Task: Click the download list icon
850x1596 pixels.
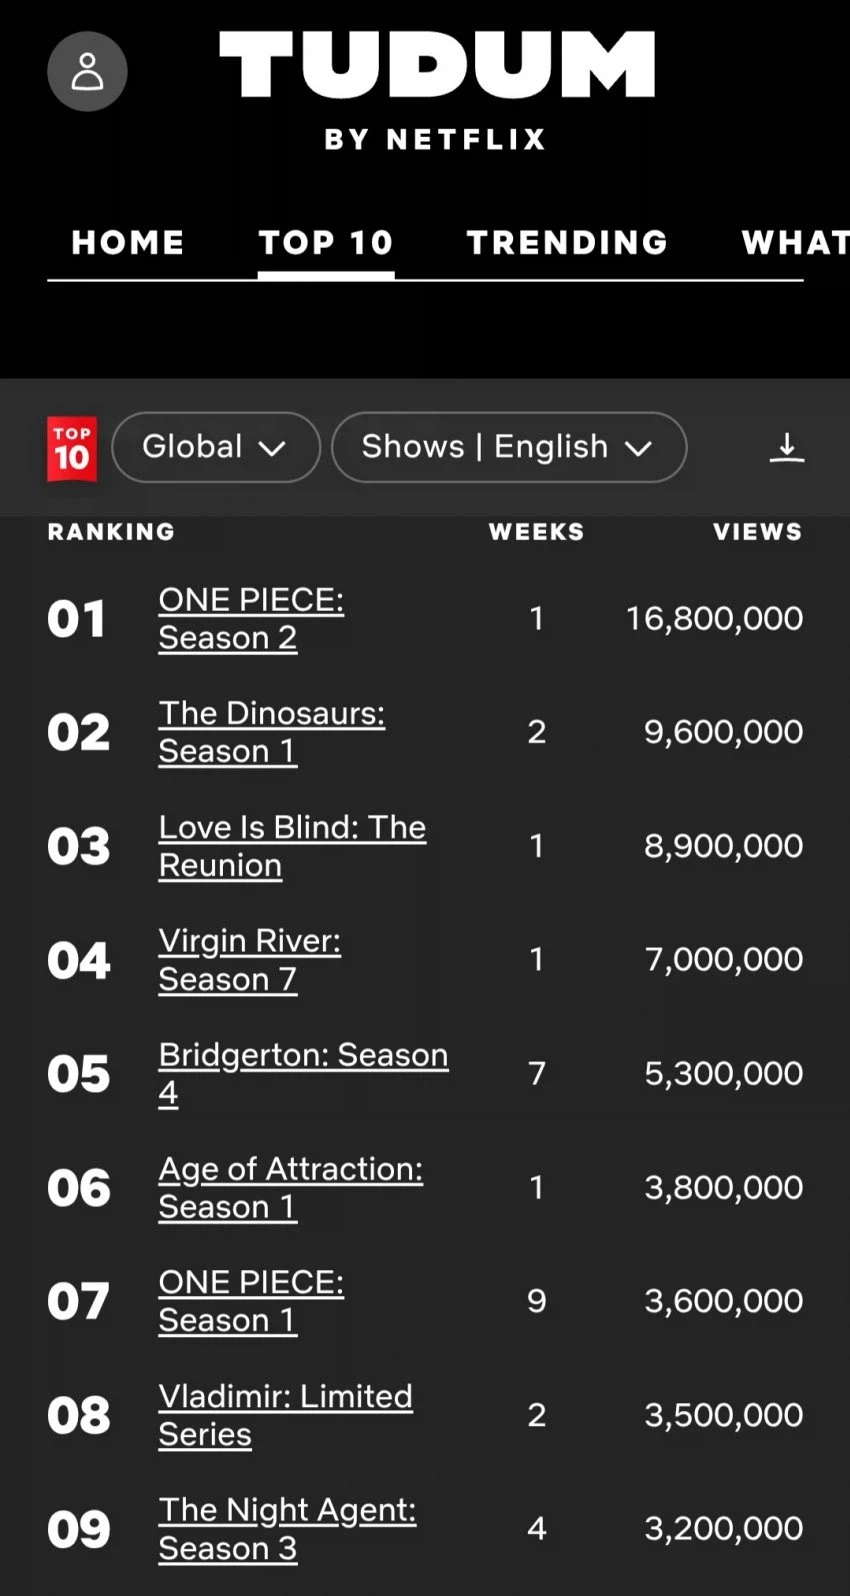Action: click(786, 447)
